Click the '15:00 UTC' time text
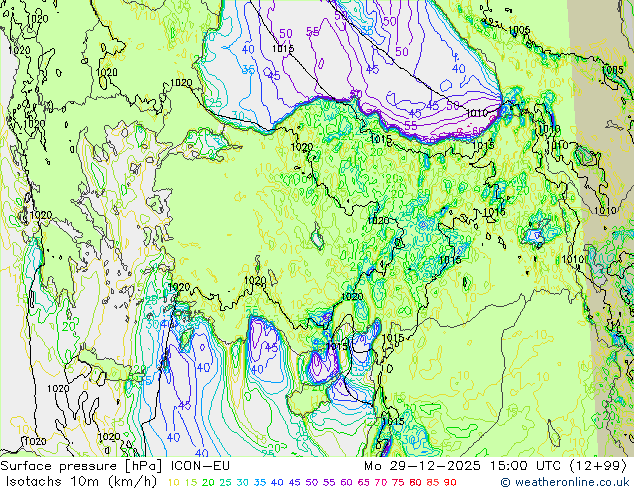 tap(525, 466)
